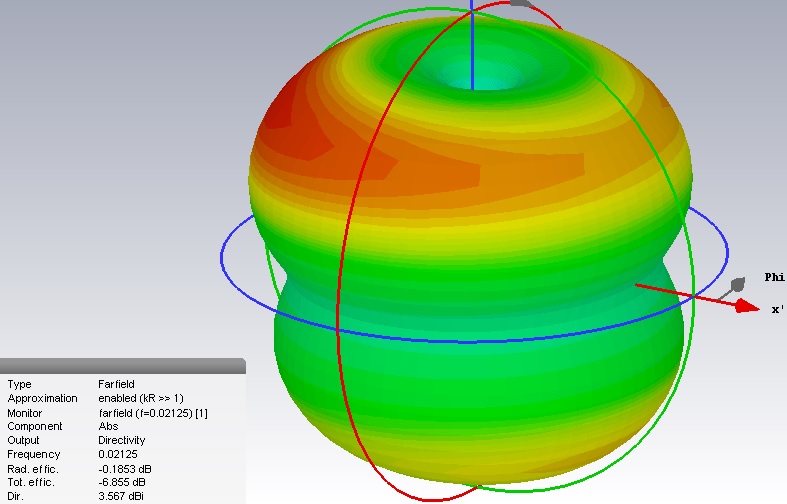Click the 'Phi' axis label
Screen dimensions: 787x504
[x=774, y=277]
